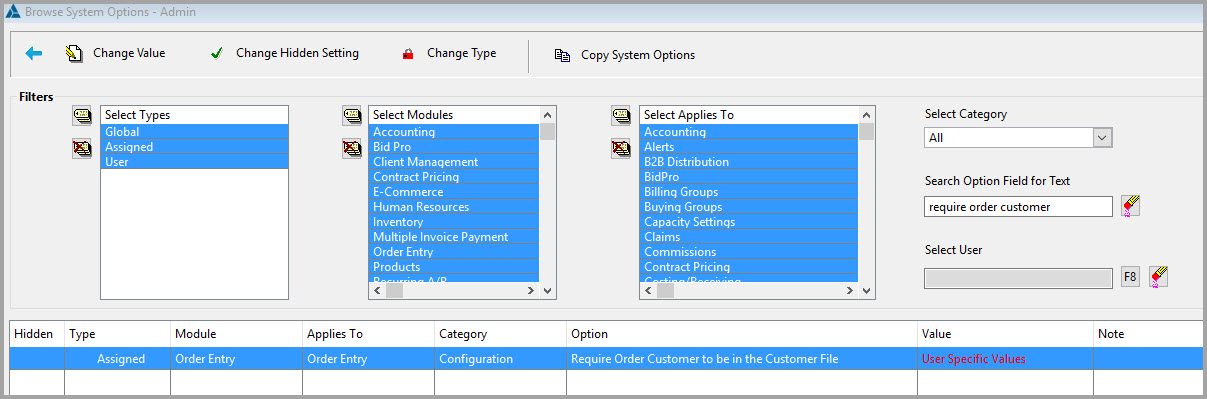
Task: Click select-all icon beside Select Modules list
Action: click(x=352, y=116)
